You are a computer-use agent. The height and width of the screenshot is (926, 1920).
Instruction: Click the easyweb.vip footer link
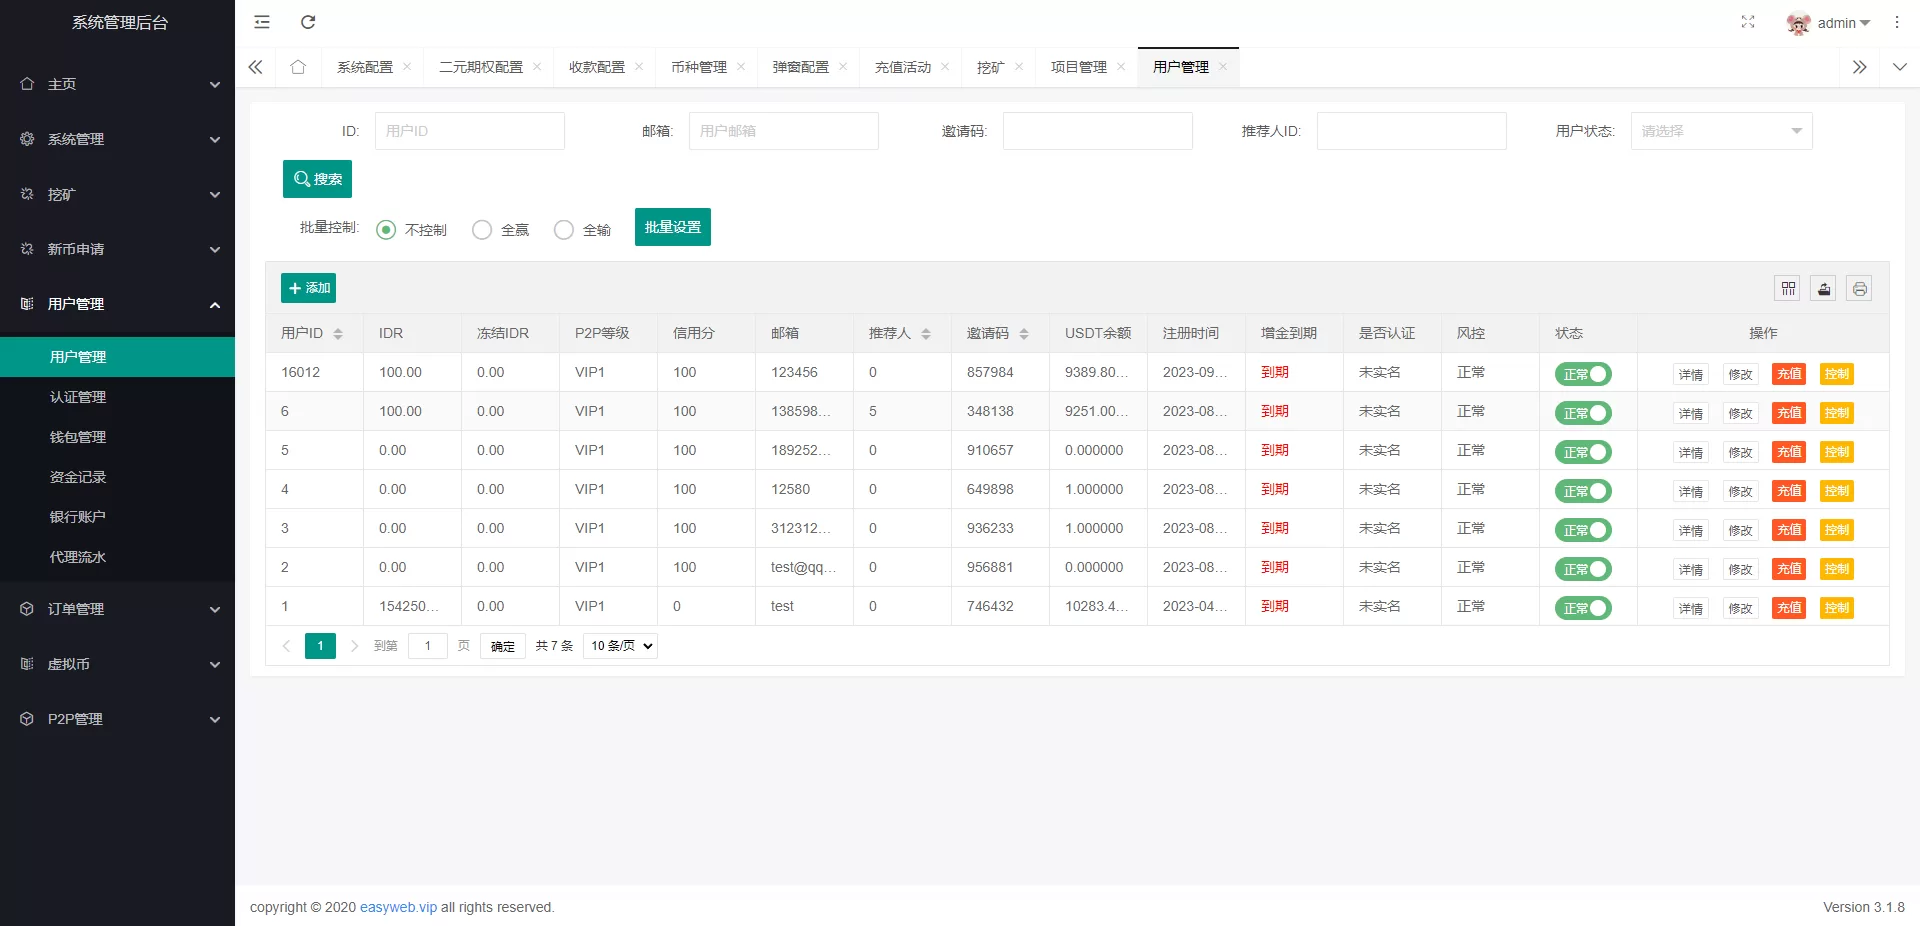coord(398,907)
